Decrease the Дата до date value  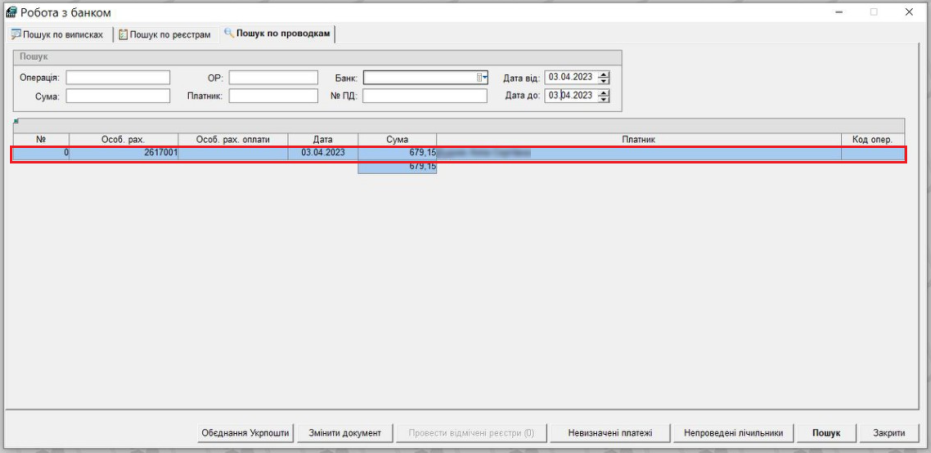603,99
